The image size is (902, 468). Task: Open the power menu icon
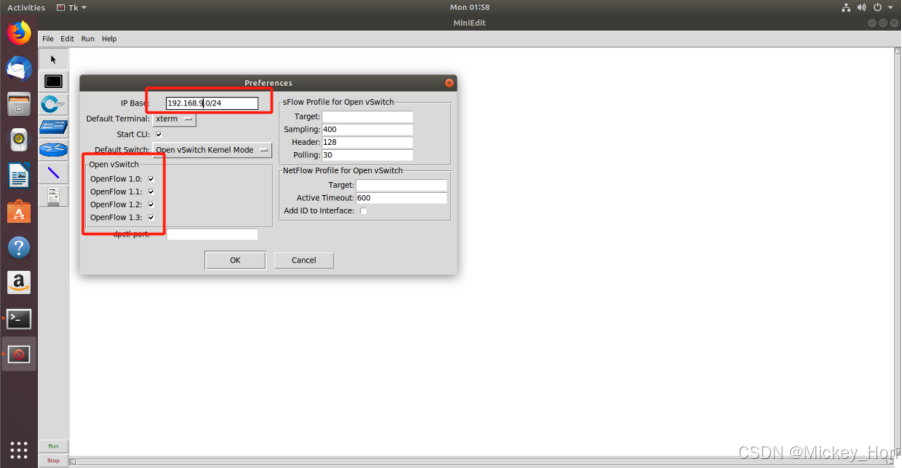point(877,7)
